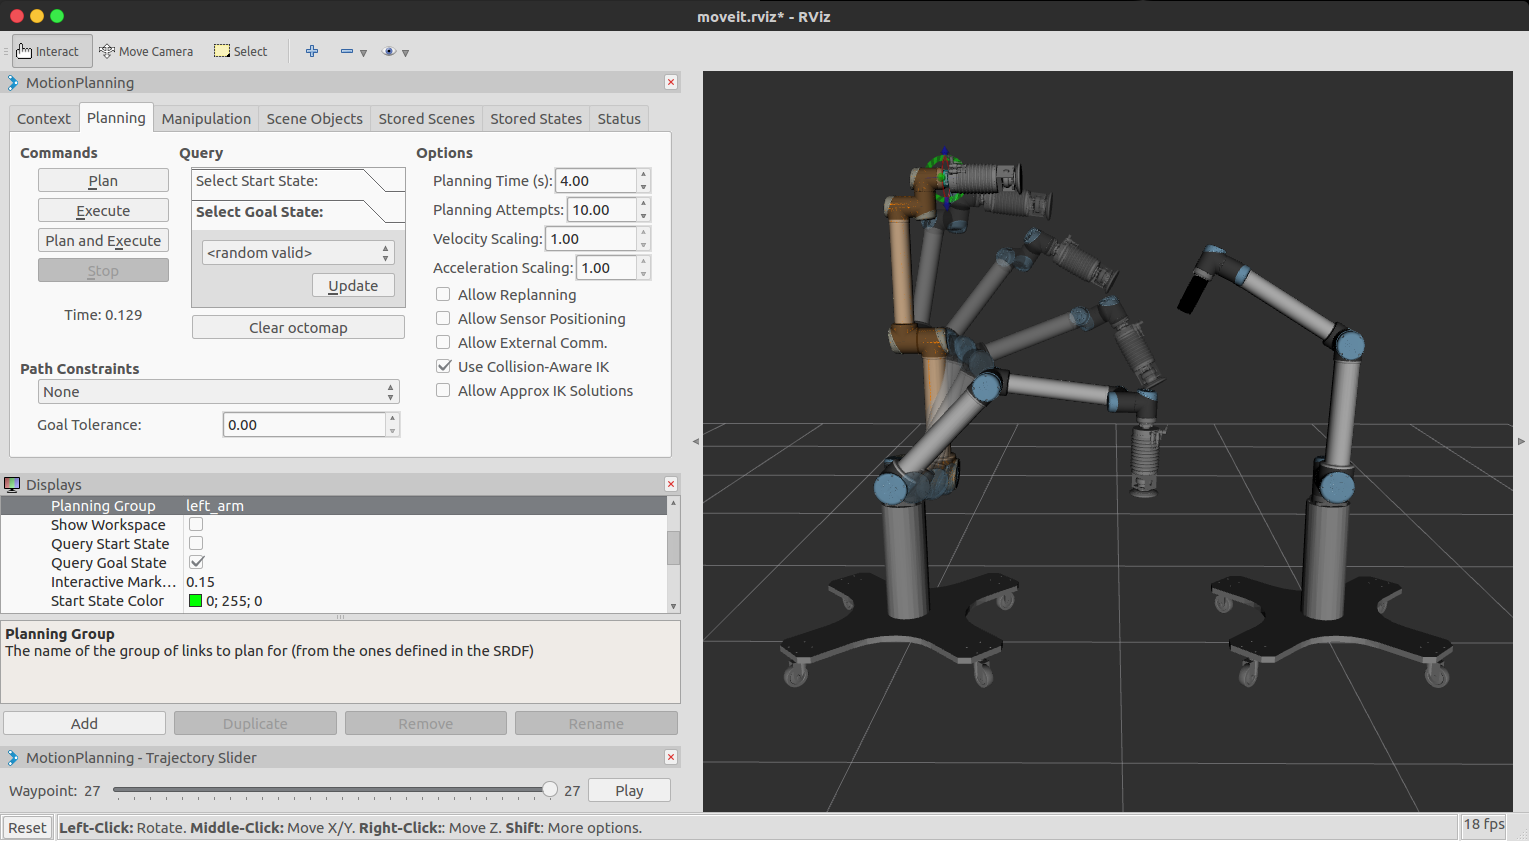
Task: Click the Clear octomap button
Action: click(x=298, y=327)
